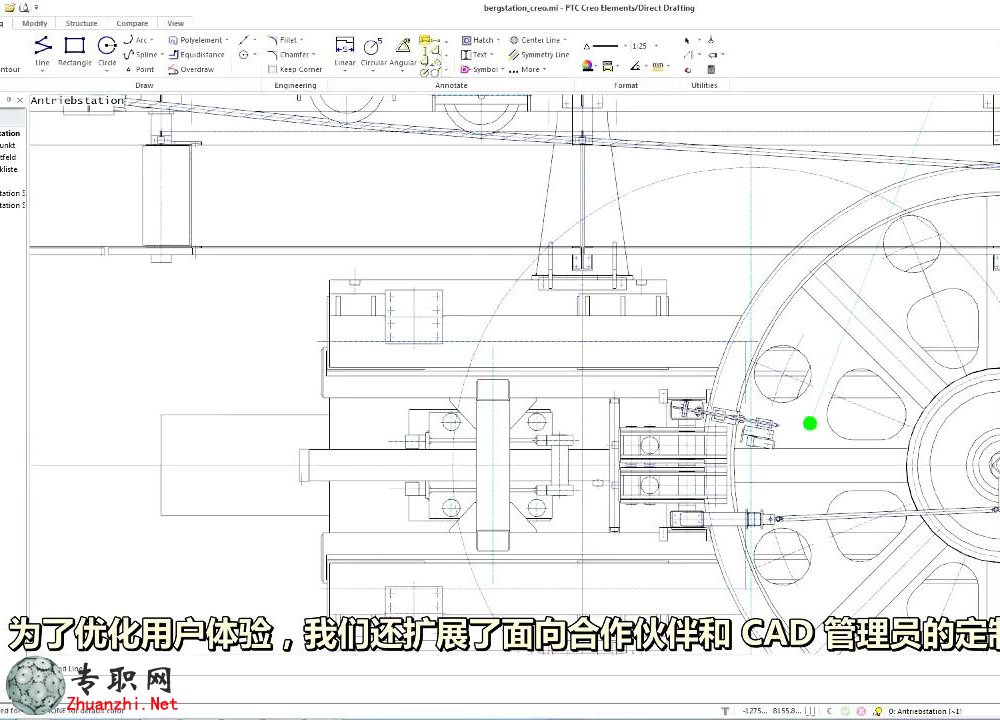Expand the Spline dropdown arrow
This screenshot has width=1000, height=720.
coord(161,54)
